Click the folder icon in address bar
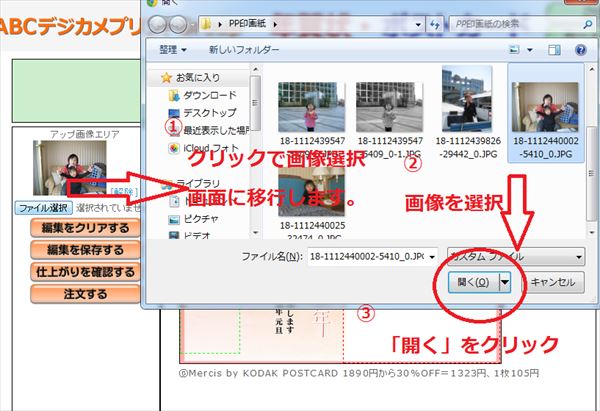Image resolution: width=600 pixels, height=411 pixels. [x=206, y=24]
